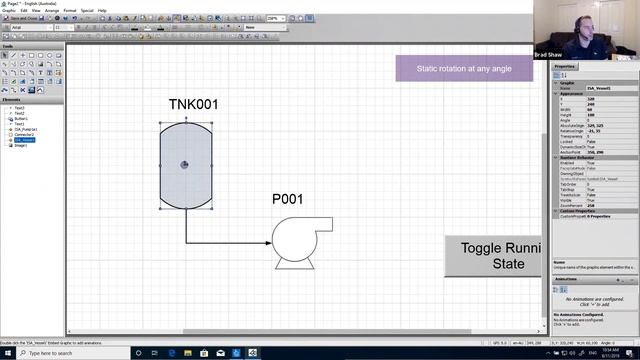Open the Graphic menu
The width and height of the screenshot is (640, 360).
click(x=9, y=10)
